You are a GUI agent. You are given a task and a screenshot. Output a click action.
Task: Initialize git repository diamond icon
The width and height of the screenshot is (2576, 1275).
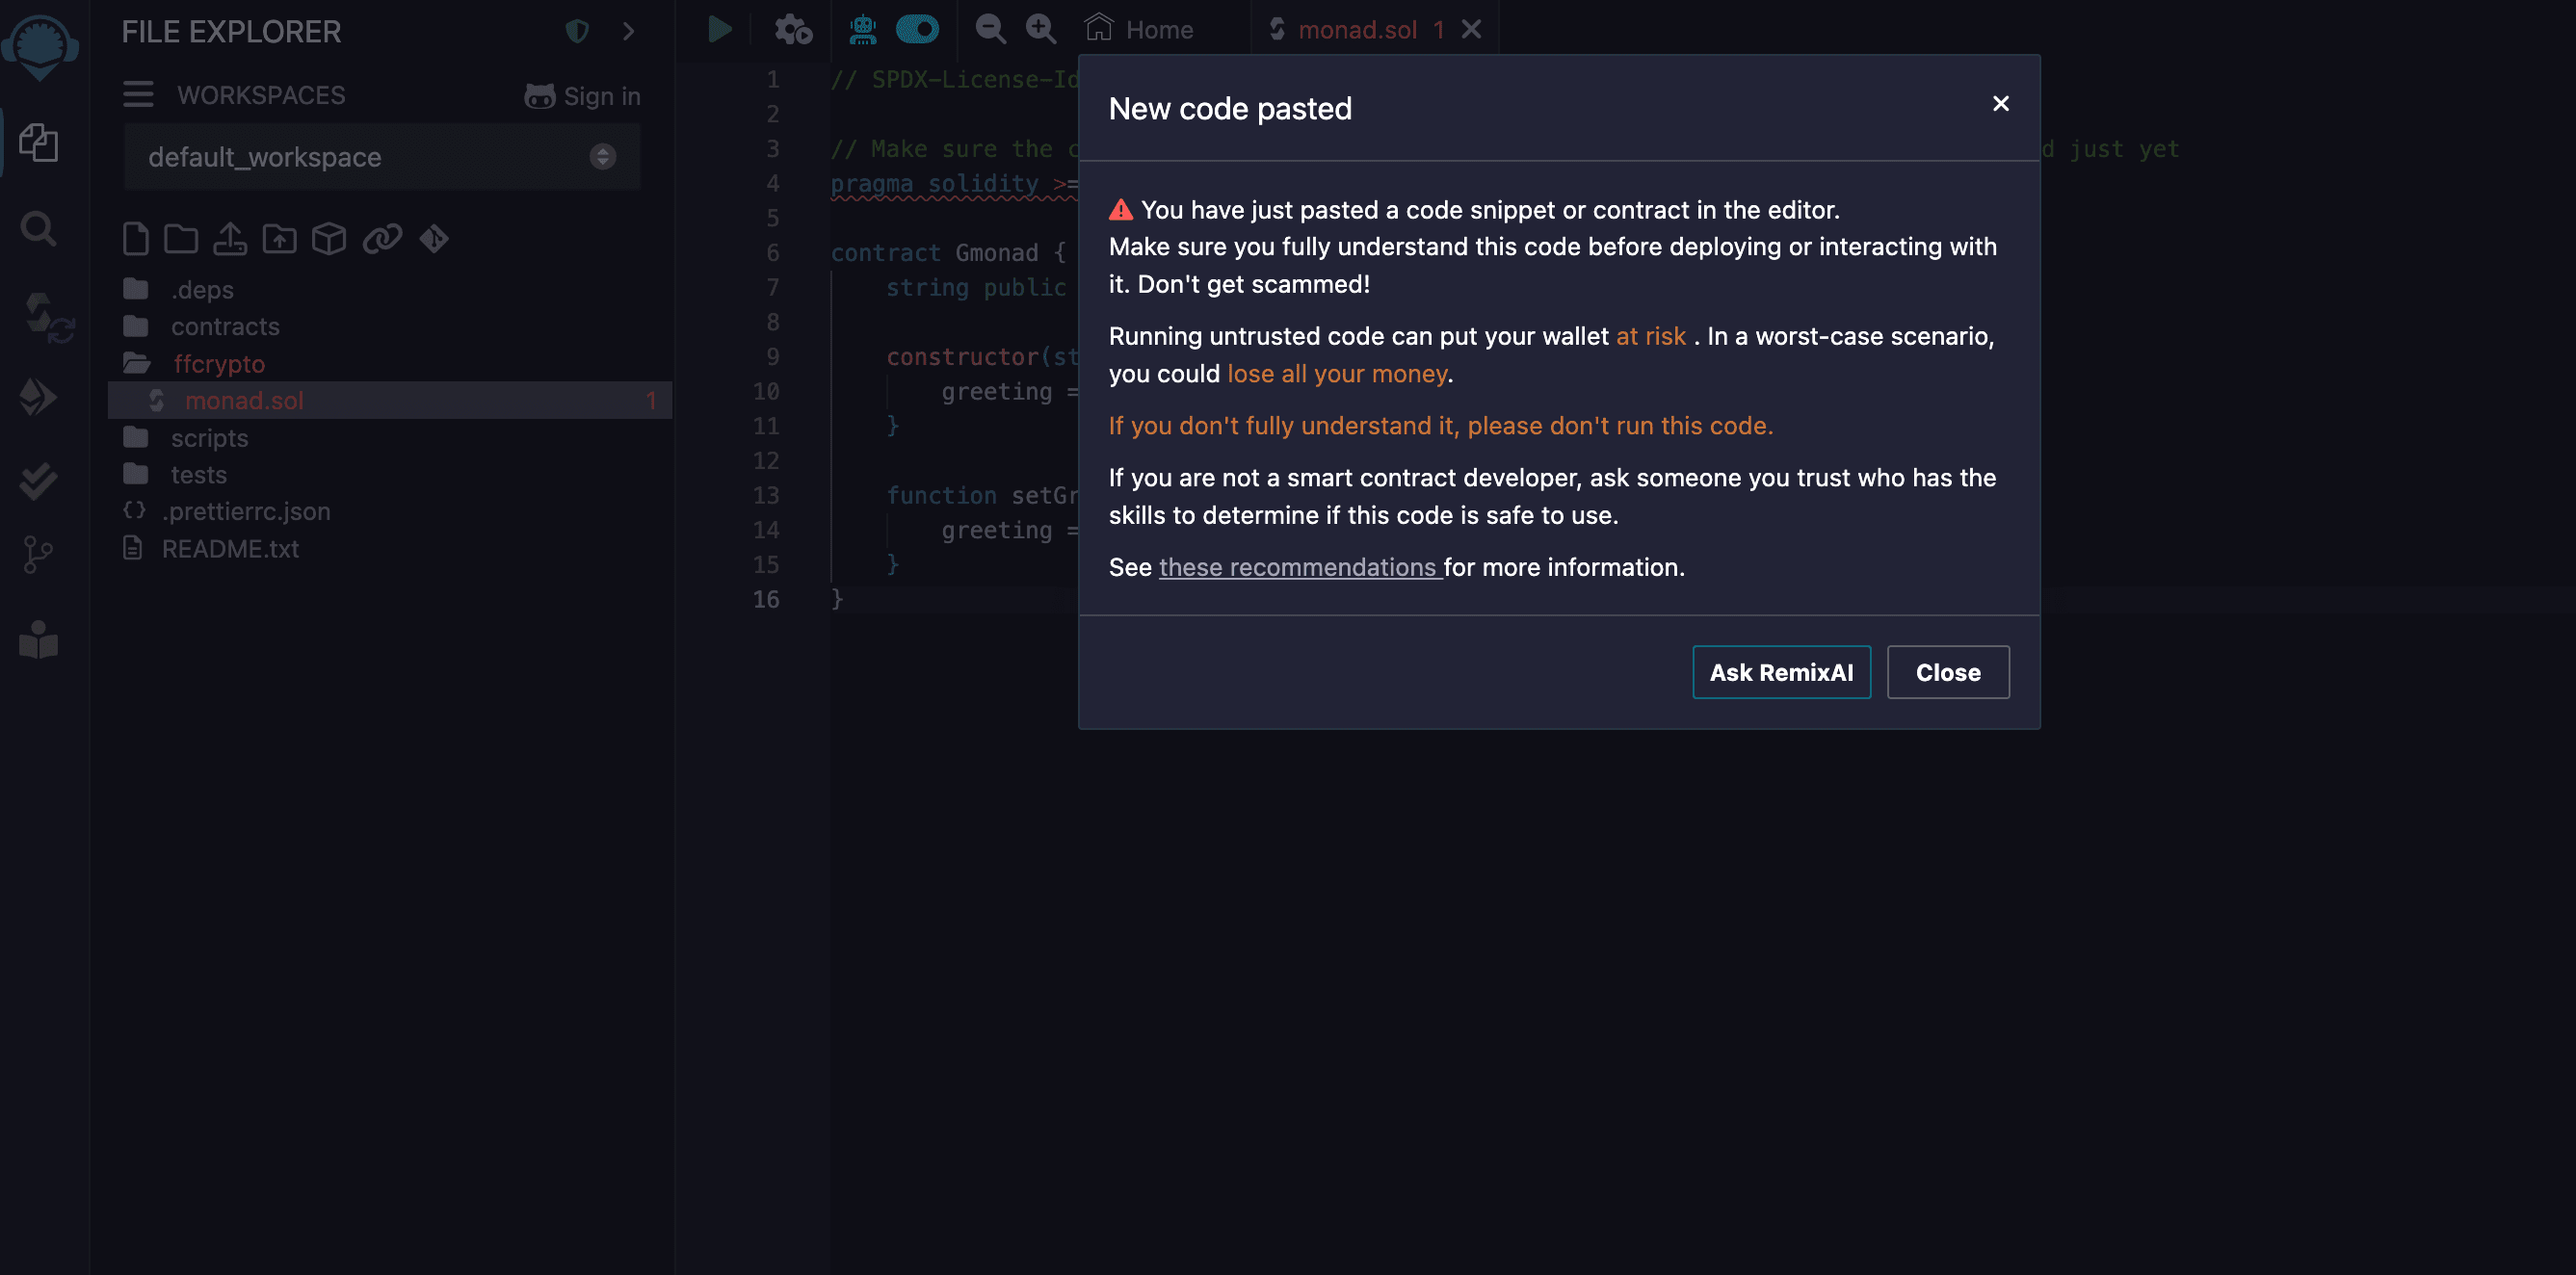(434, 239)
